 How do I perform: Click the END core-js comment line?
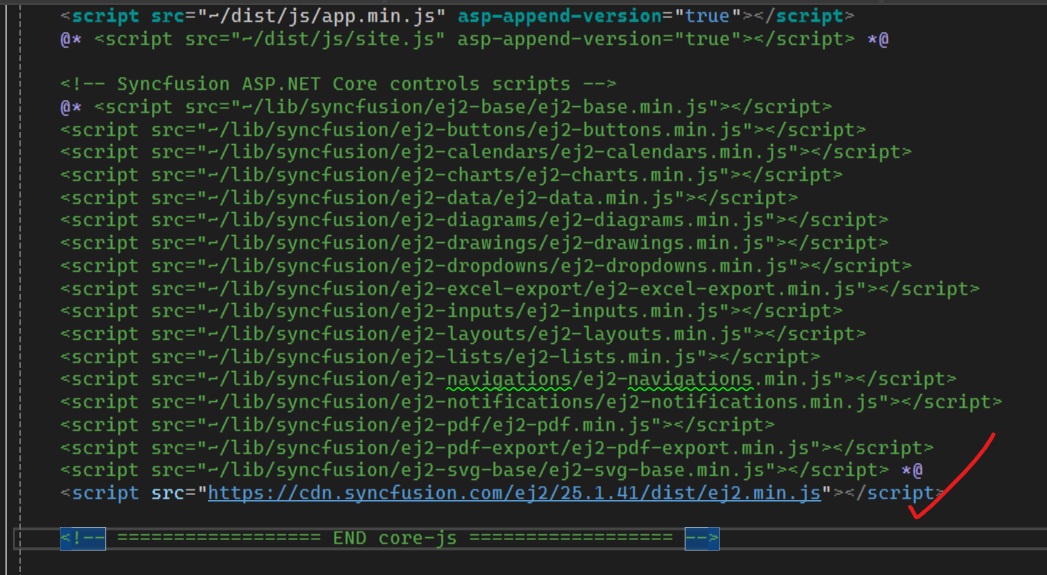point(390,538)
